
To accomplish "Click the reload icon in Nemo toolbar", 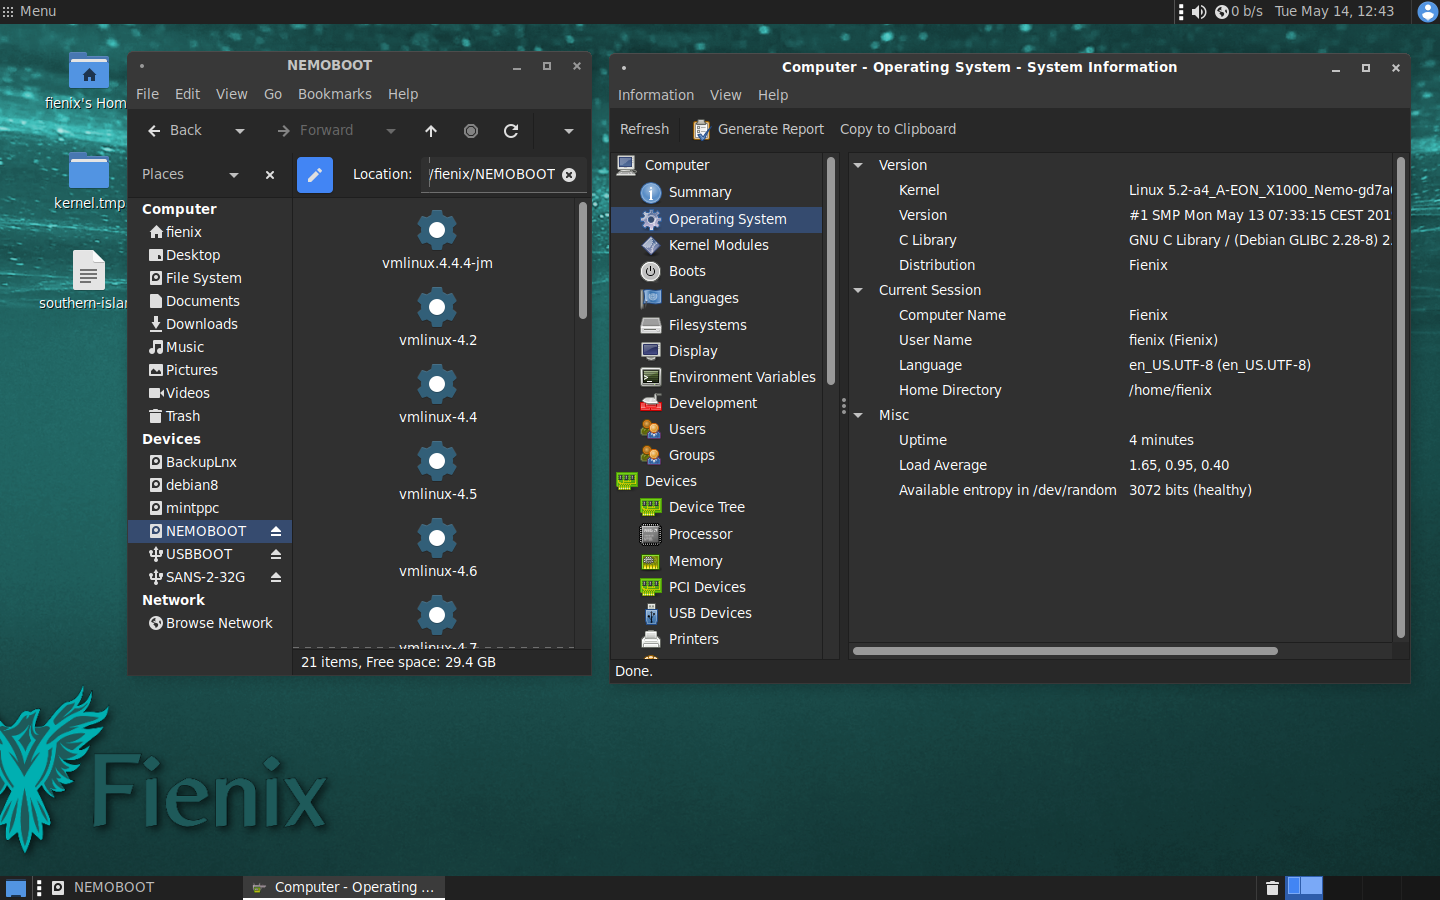I will (x=511, y=131).
